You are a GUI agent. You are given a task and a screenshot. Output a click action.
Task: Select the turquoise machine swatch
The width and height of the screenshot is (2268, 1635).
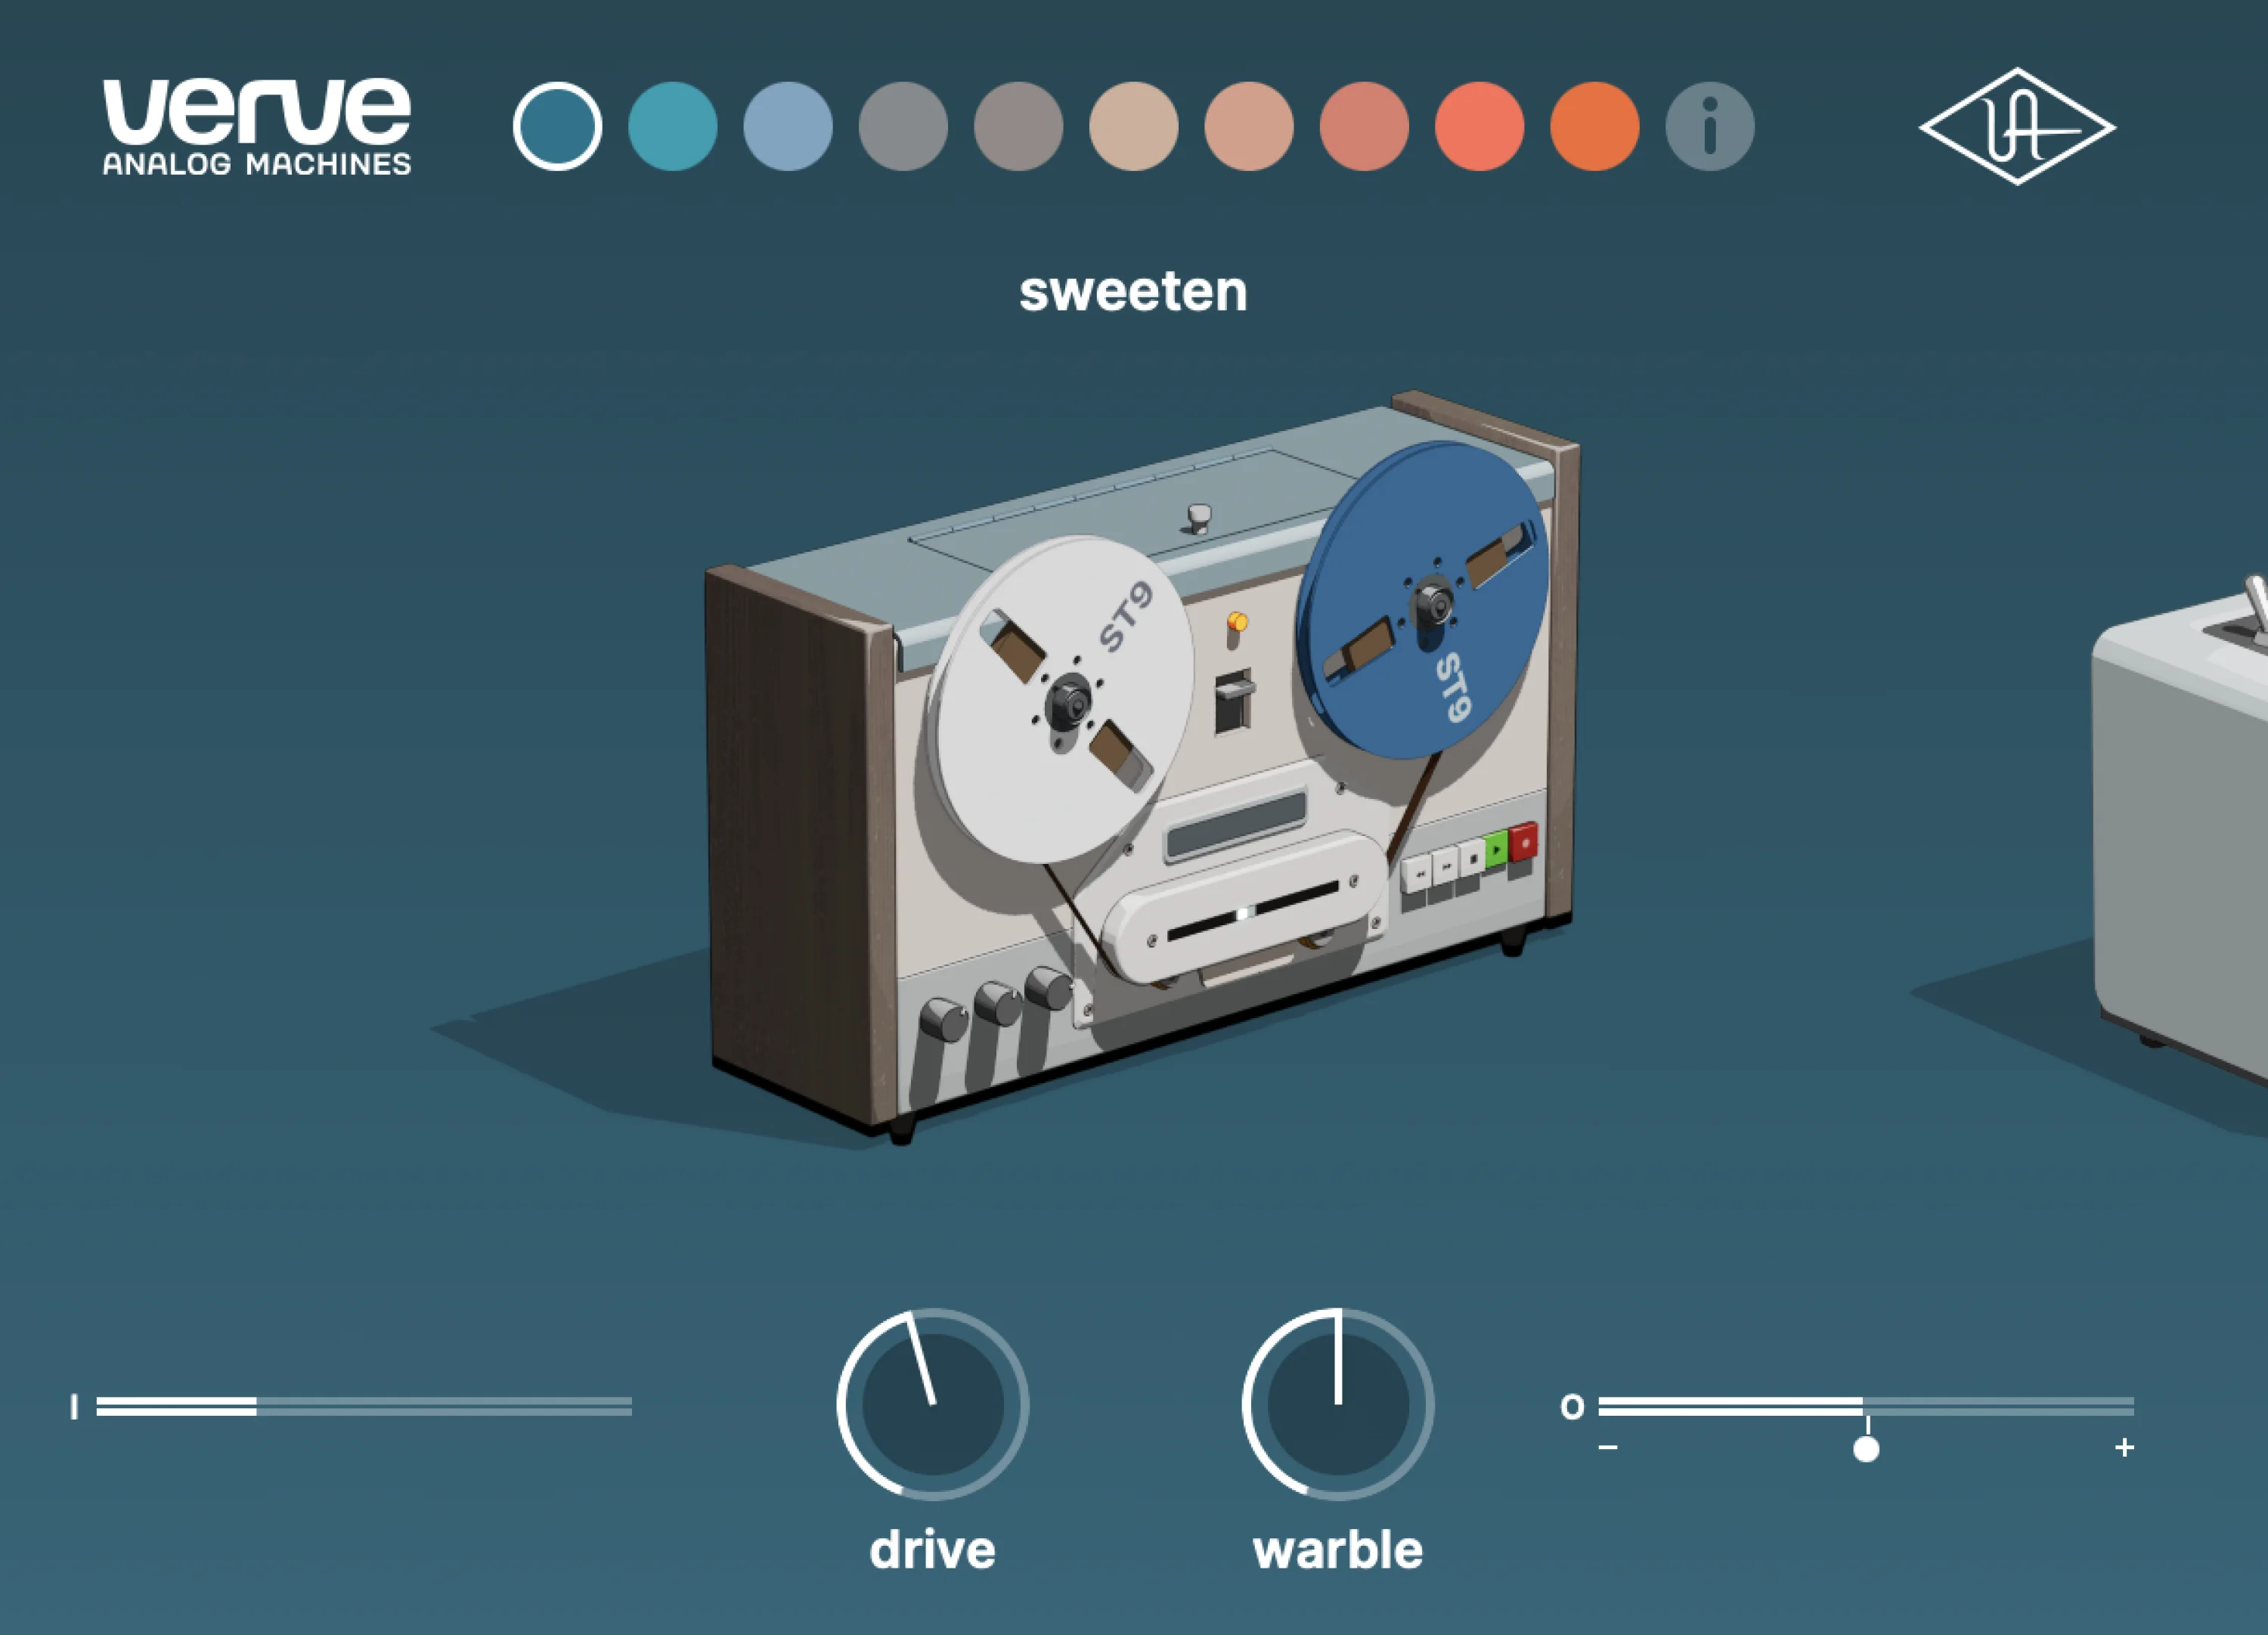672,126
